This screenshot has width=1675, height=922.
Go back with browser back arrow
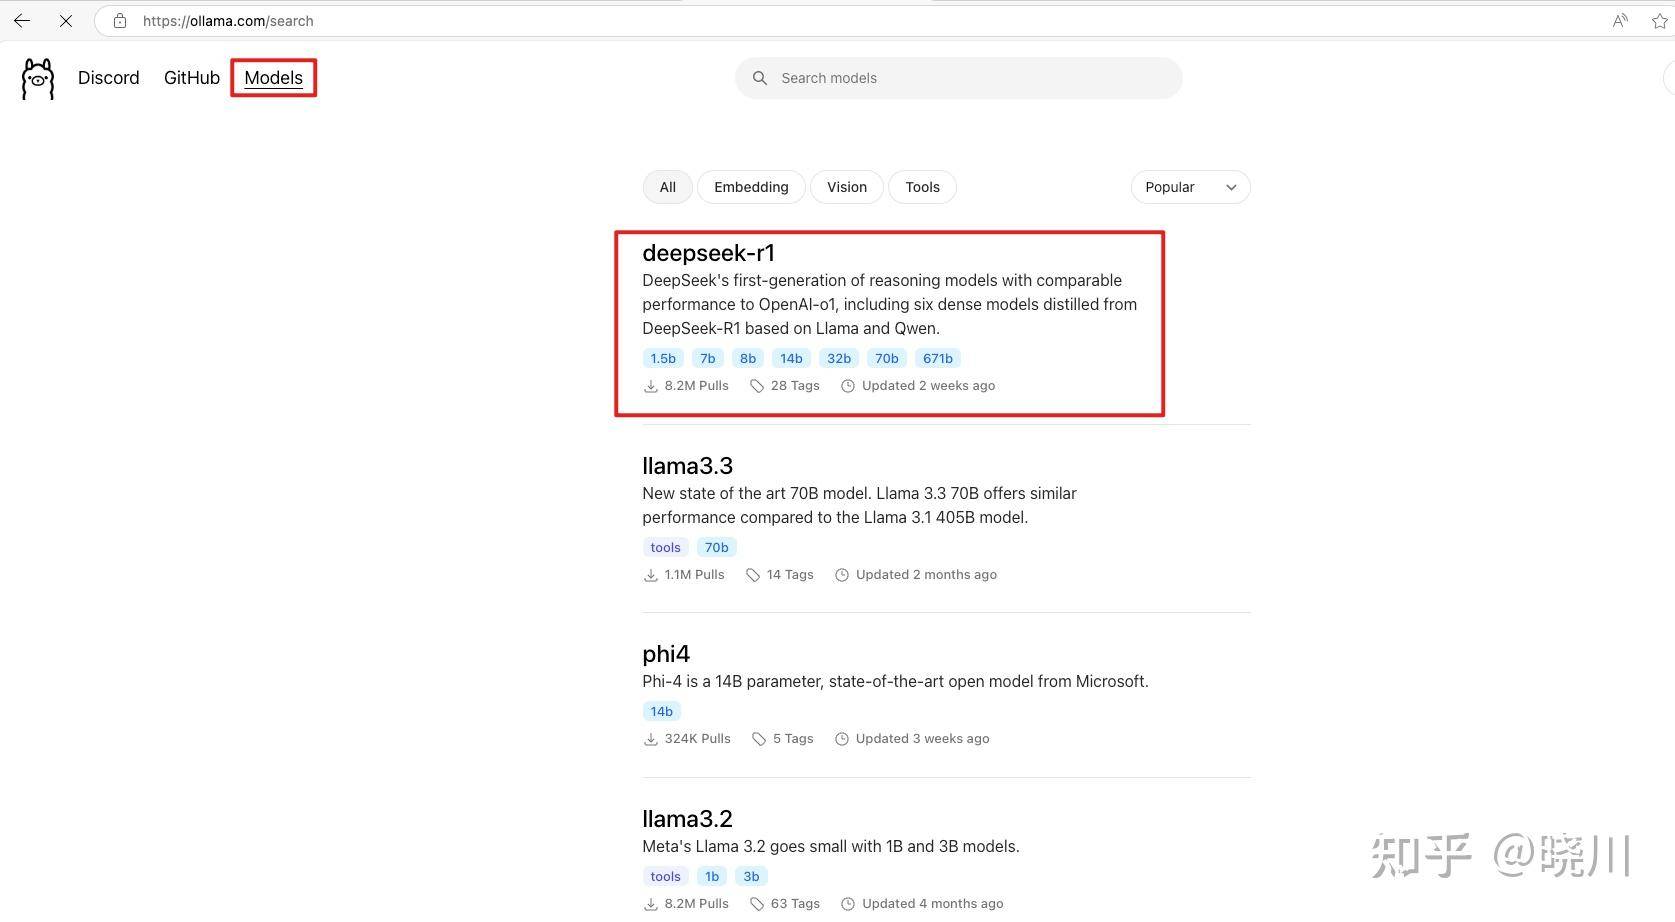[x=22, y=21]
